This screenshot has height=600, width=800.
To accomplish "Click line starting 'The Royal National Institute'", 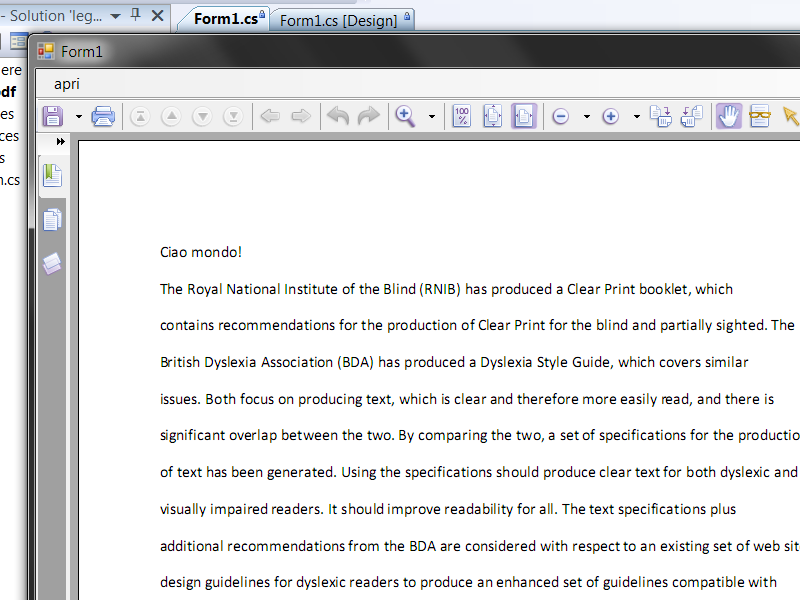I will (446, 289).
